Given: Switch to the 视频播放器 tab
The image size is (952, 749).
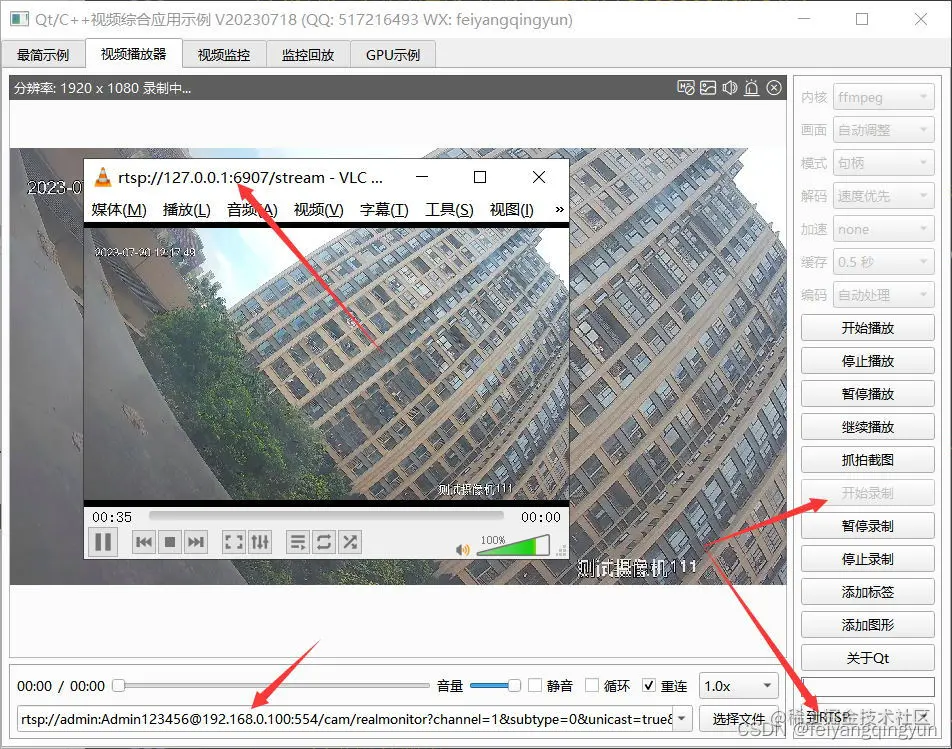Looking at the screenshot, I should click(134, 53).
